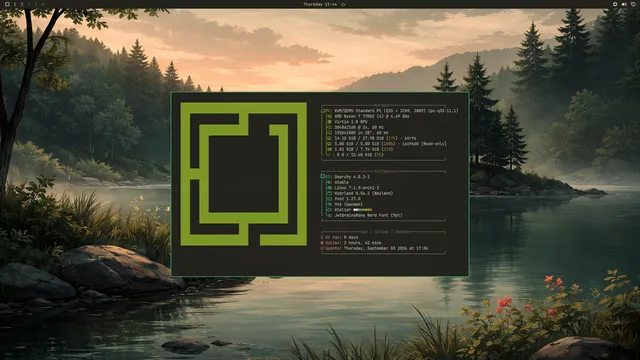
Task: Switch to workspace 5 in the top bar
Action: [42, 4]
